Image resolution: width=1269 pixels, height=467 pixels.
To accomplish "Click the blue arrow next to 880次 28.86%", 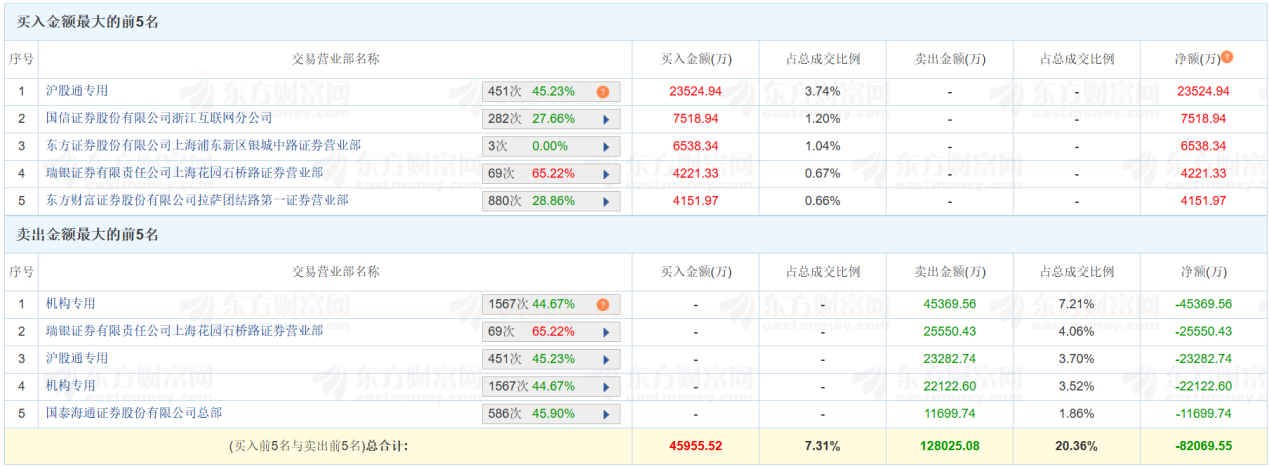I will tap(606, 201).
